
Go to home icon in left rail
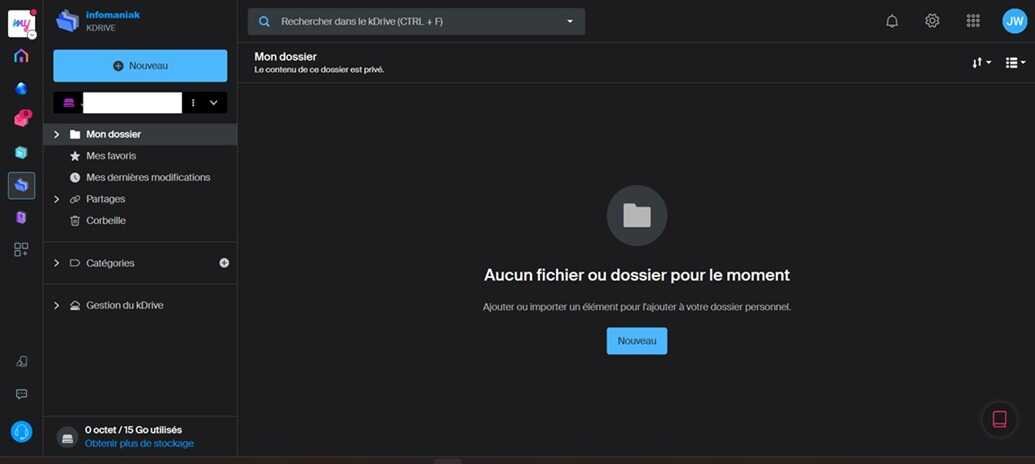21,56
